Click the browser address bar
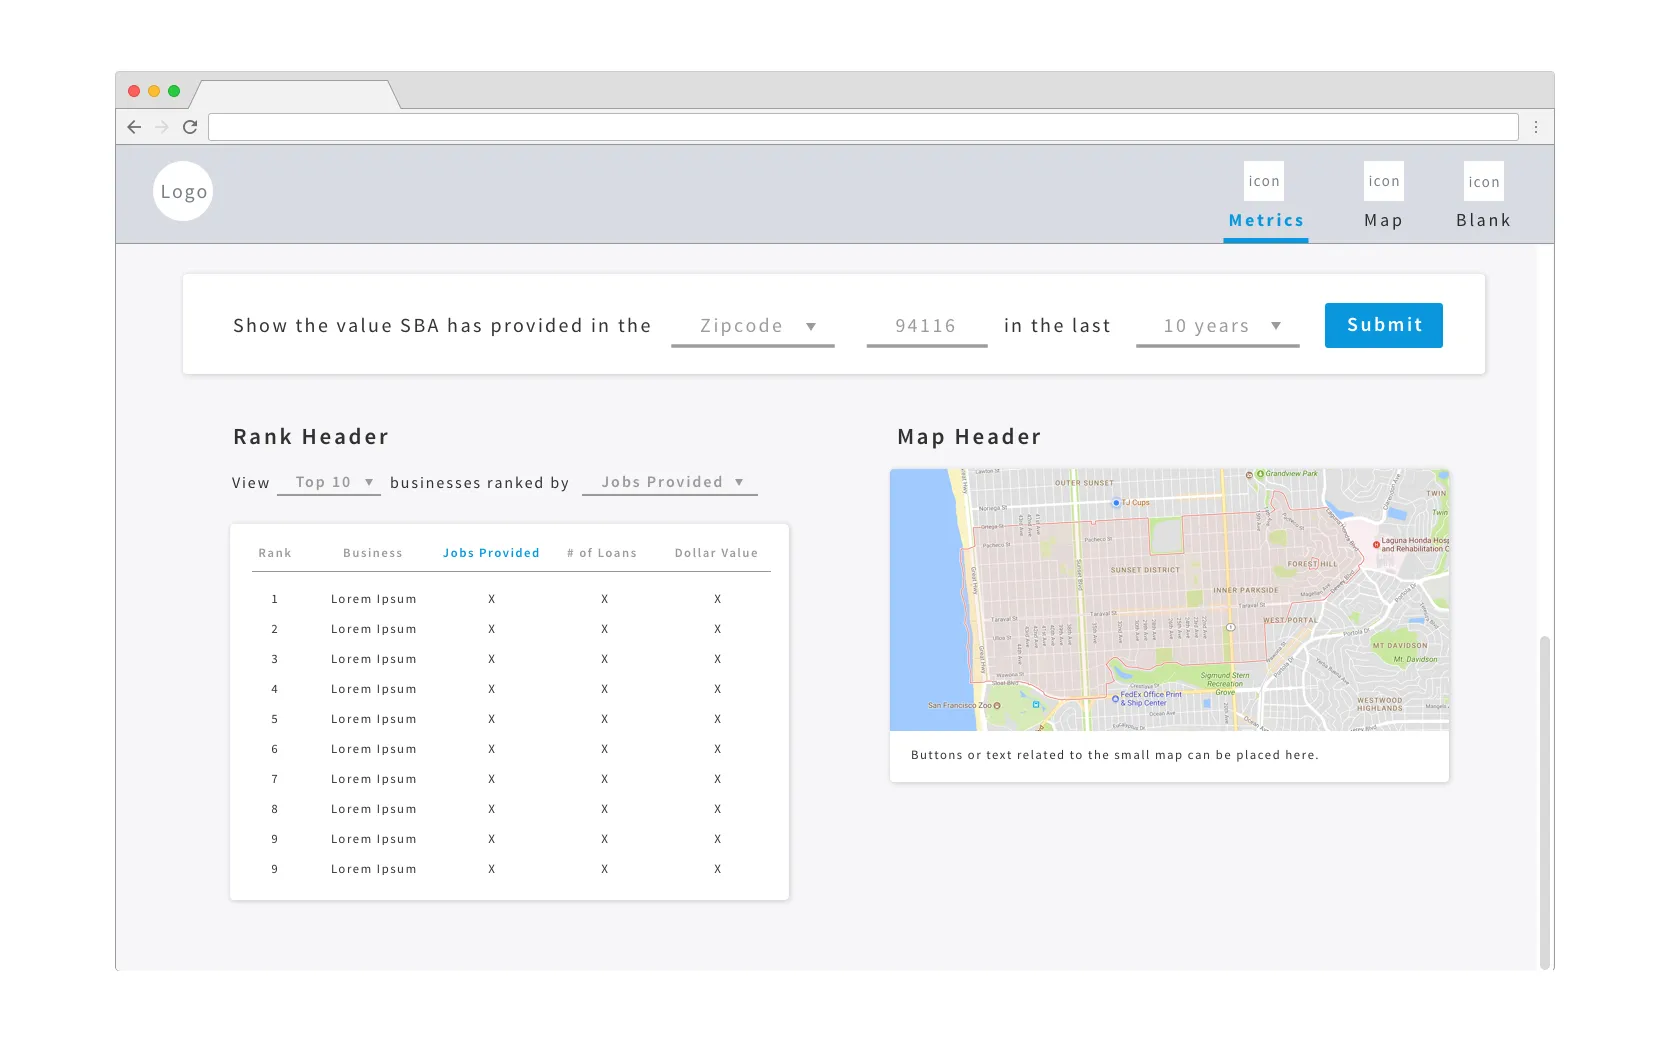The image size is (1670, 1044). click(862, 127)
